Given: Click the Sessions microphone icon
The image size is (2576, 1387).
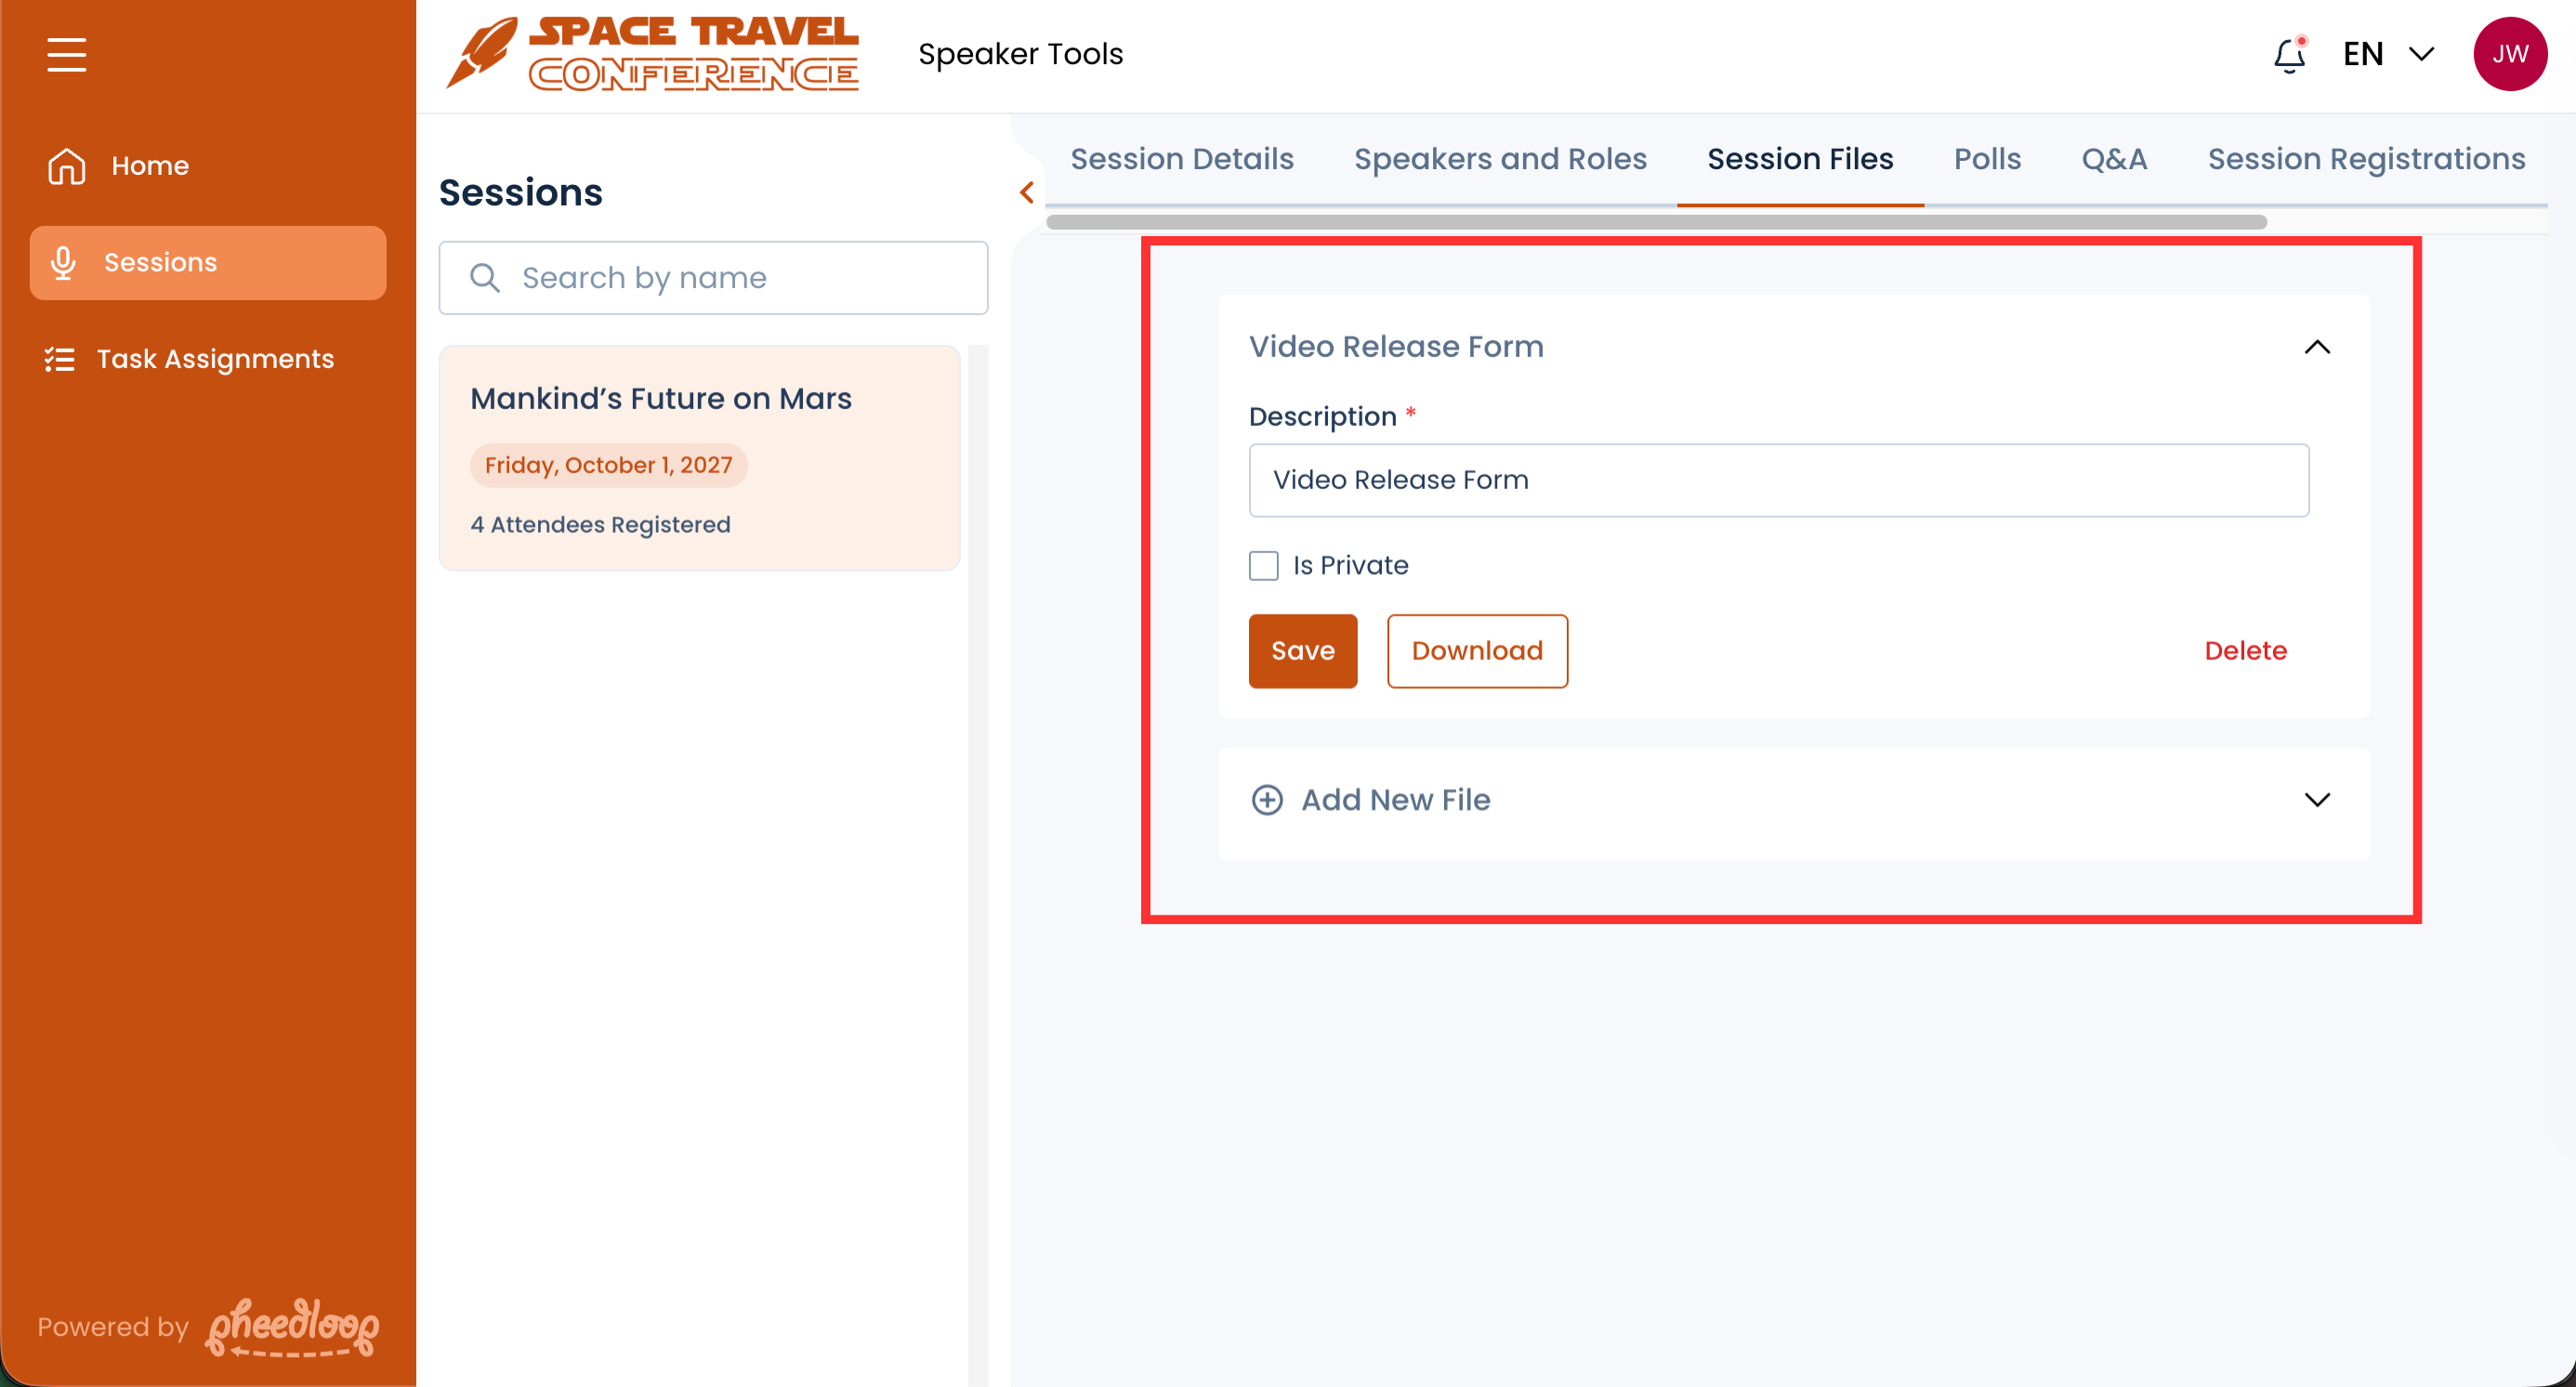Looking at the screenshot, I should (63, 262).
